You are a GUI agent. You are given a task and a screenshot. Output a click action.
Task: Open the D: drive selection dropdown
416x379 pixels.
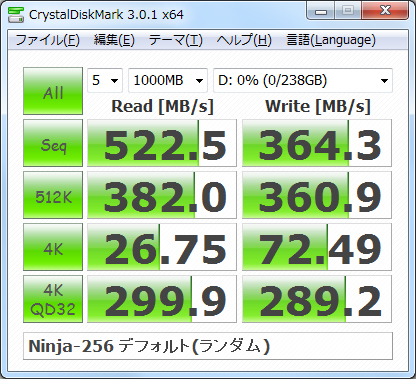[303, 80]
